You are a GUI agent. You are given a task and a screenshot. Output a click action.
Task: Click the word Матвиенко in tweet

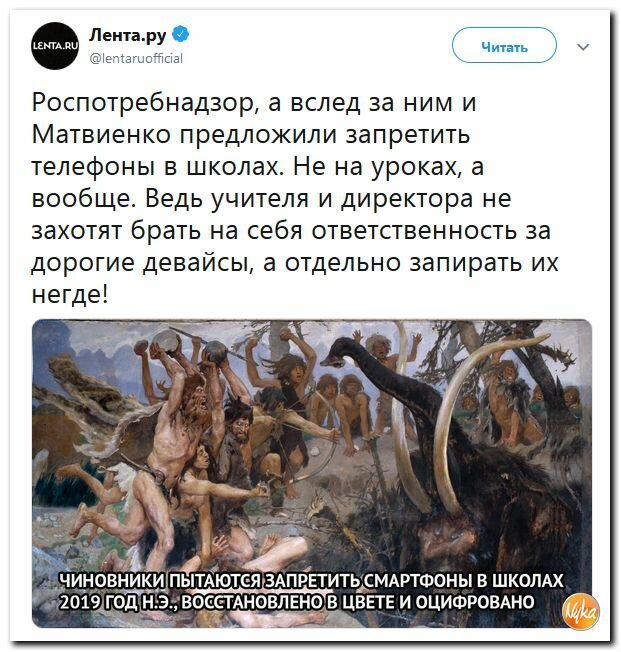[101, 135]
